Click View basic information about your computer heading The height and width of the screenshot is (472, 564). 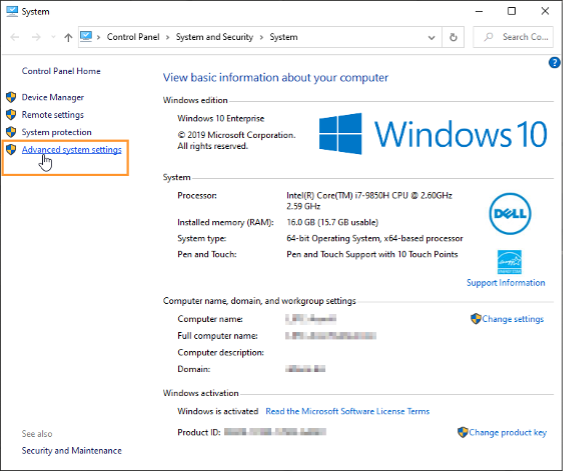[276, 78]
